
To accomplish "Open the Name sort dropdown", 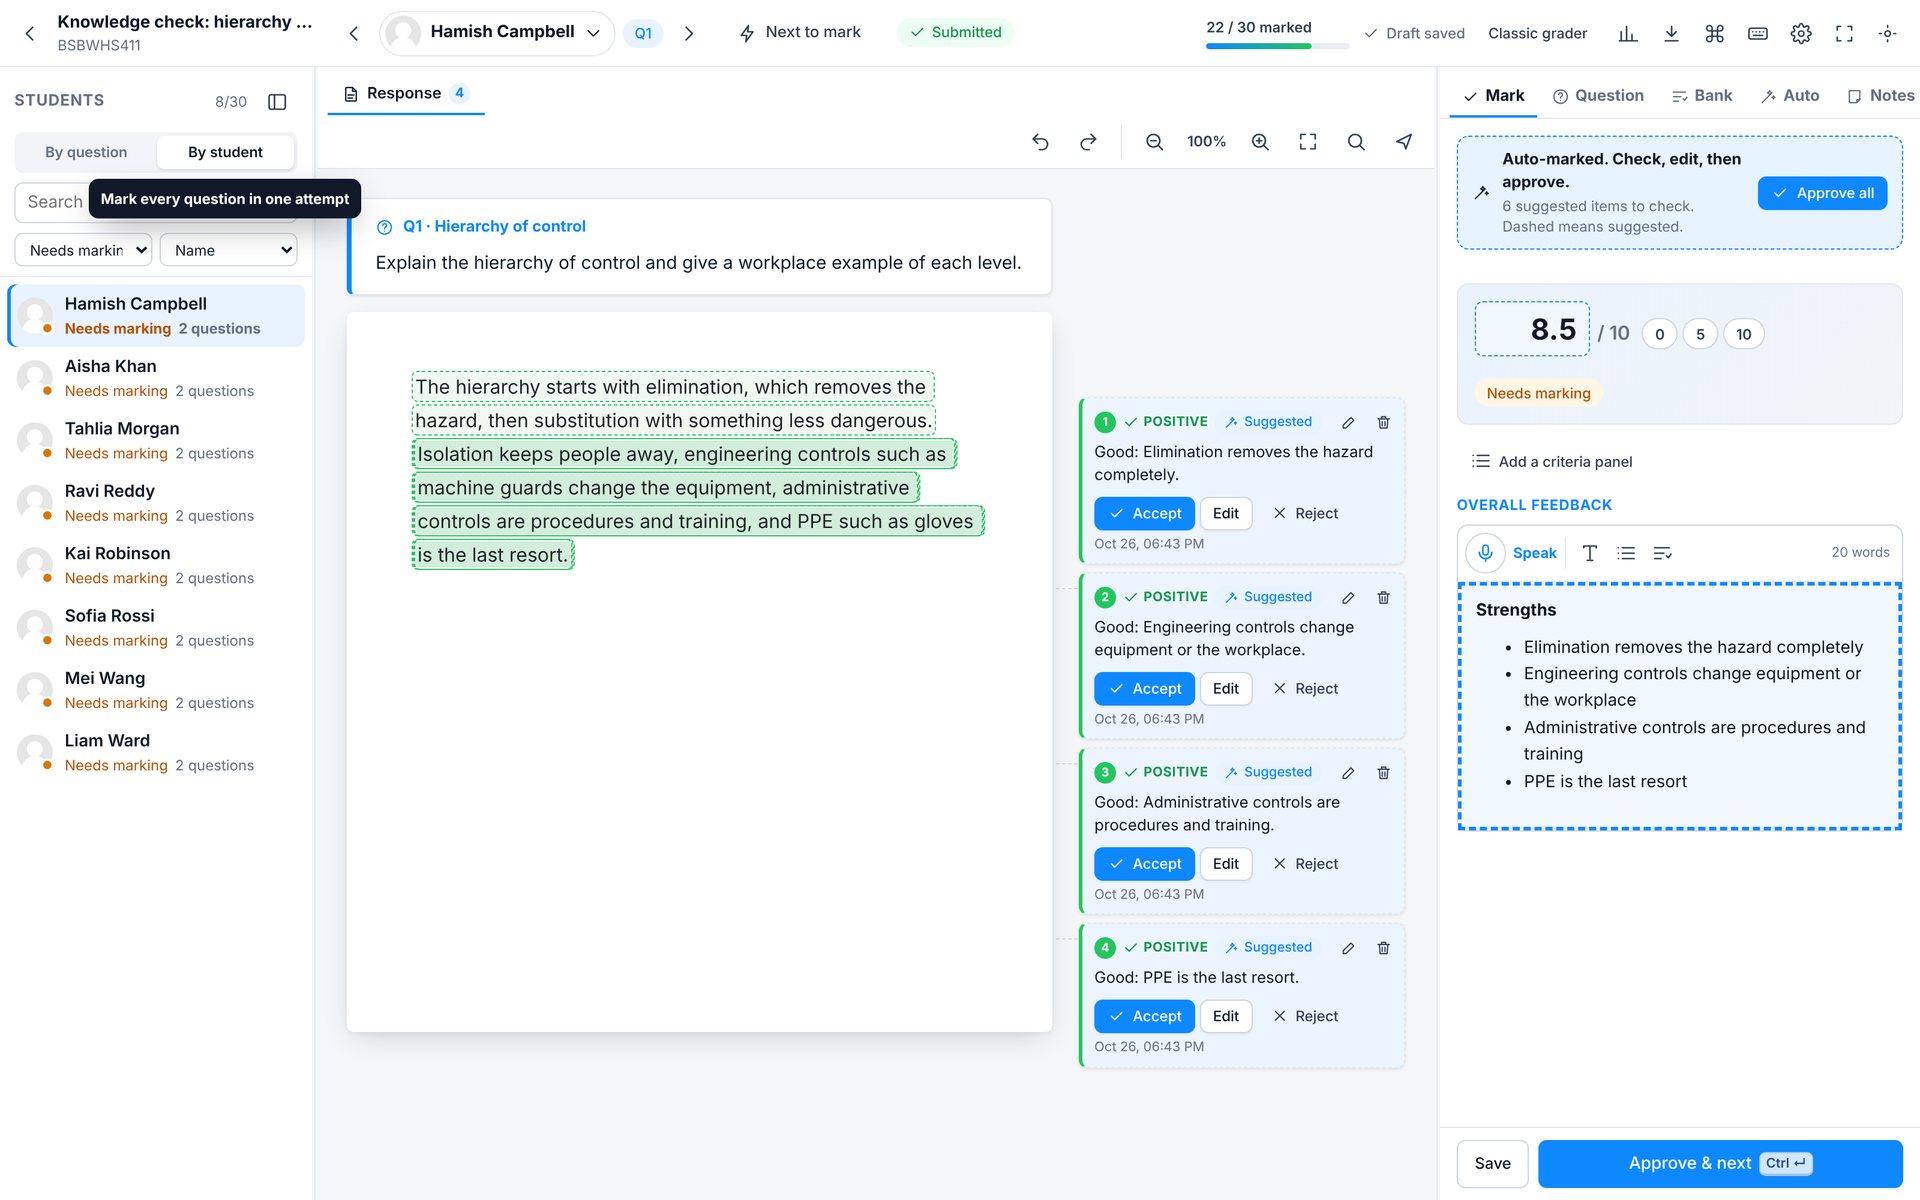I will click(x=228, y=250).
